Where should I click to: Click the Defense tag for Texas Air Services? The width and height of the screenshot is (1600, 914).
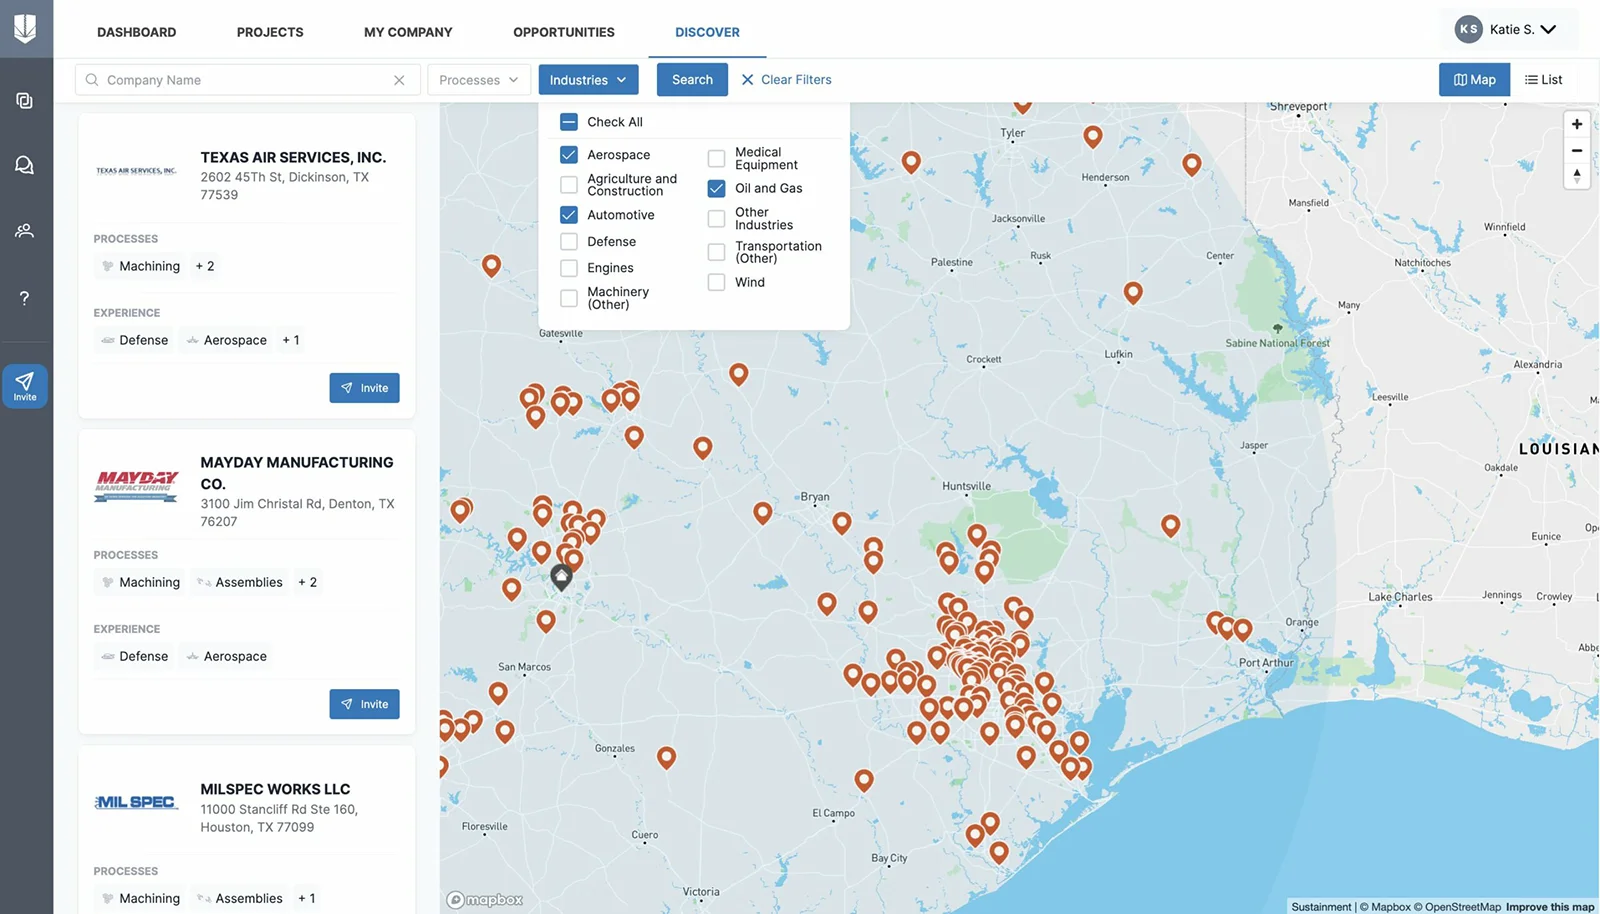[134, 340]
